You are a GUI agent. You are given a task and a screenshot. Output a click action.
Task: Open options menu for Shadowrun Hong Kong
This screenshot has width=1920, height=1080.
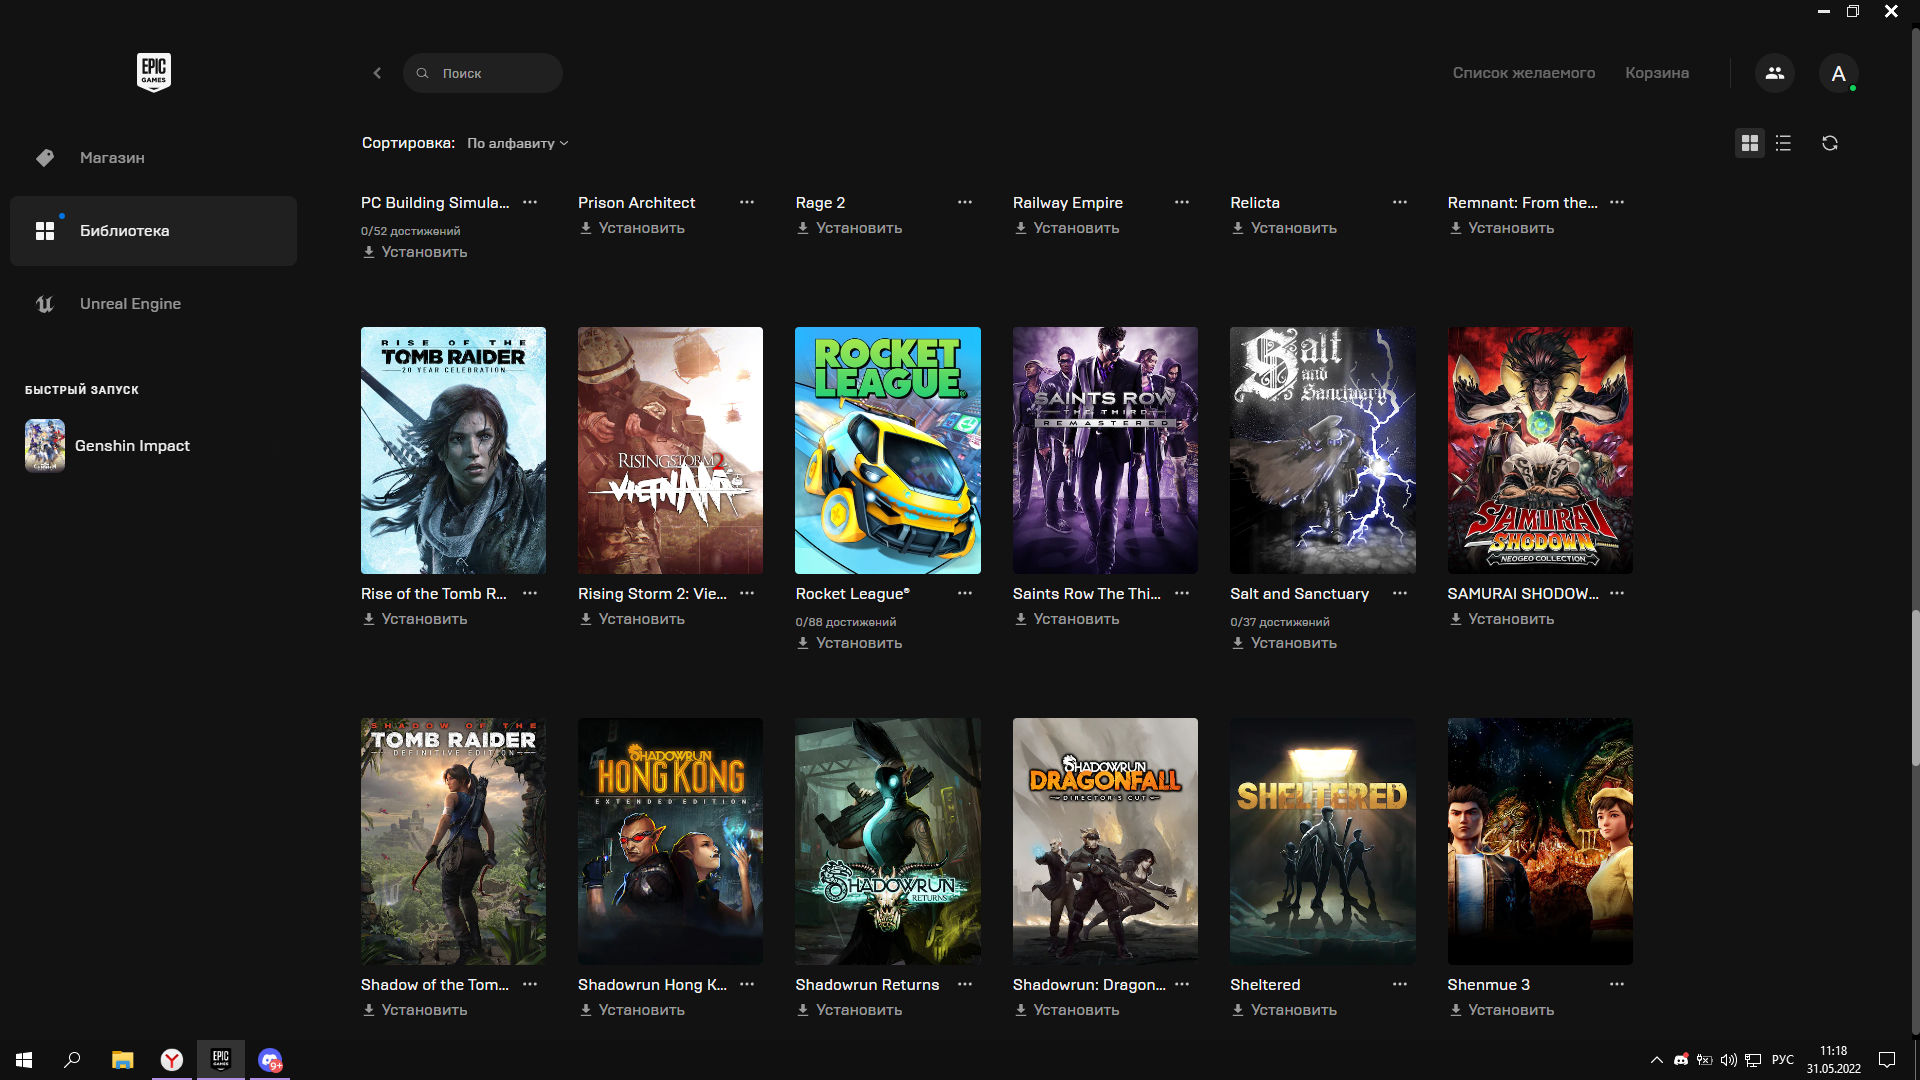click(747, 984)
